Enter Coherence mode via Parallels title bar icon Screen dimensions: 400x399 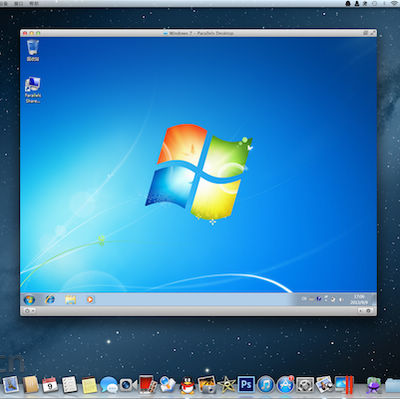tap(365, 33)
